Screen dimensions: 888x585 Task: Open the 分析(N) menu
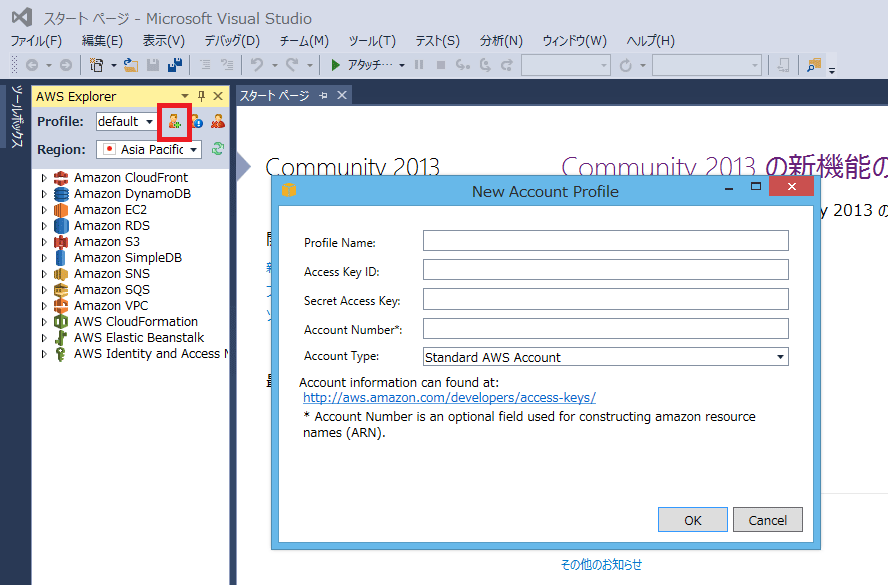tap(501, 41)
